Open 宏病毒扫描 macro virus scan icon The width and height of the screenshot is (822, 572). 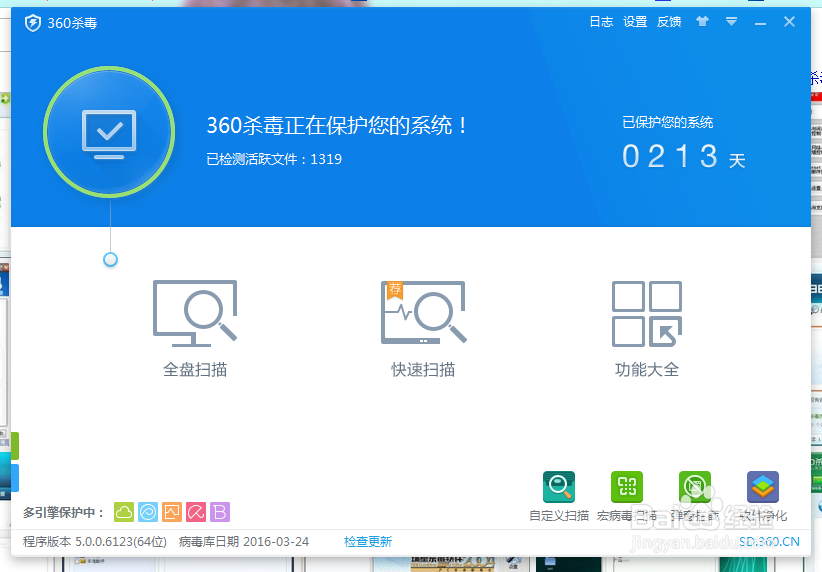627,487
